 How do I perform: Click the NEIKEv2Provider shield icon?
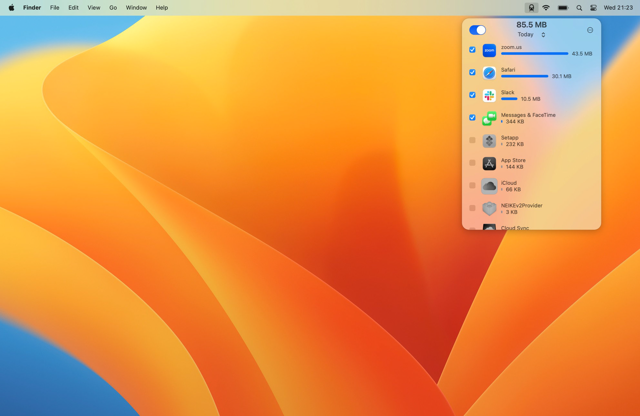pos(489,209)
